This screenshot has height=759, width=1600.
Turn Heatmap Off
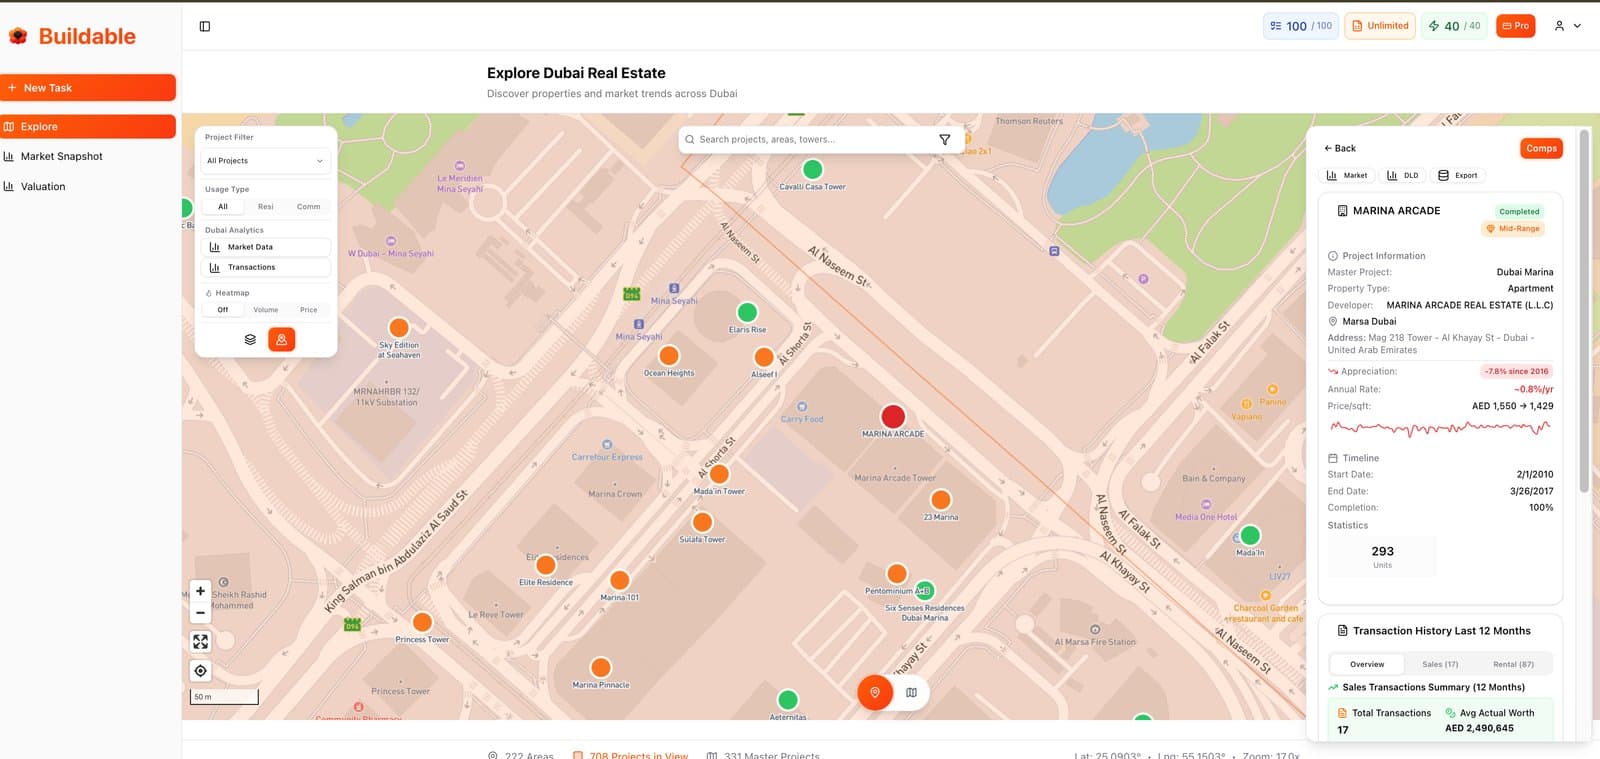223,310
